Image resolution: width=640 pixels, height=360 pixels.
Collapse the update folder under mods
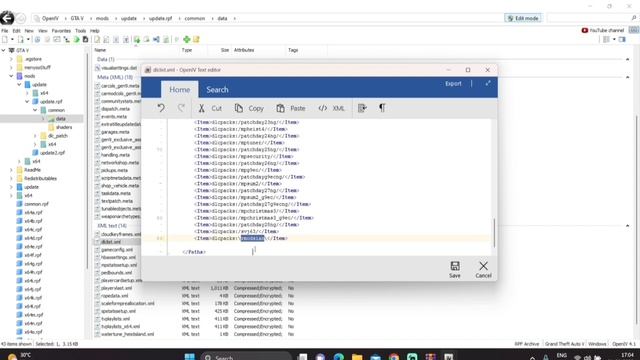pos(19,84)
